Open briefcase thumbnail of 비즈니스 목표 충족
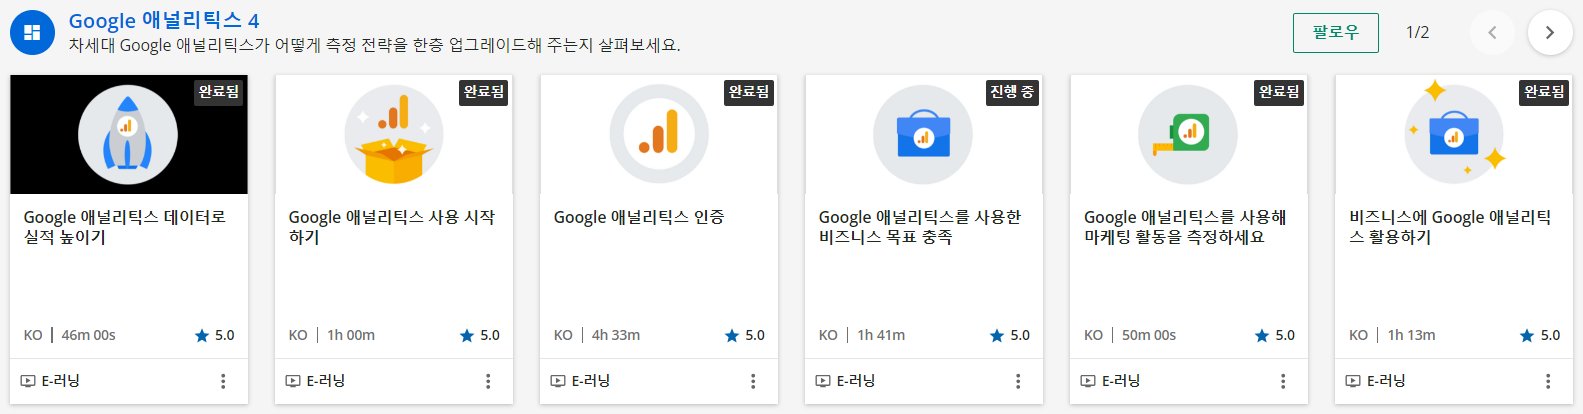Viewport: 1583px width, 414px height. click(x=924, y=134)
